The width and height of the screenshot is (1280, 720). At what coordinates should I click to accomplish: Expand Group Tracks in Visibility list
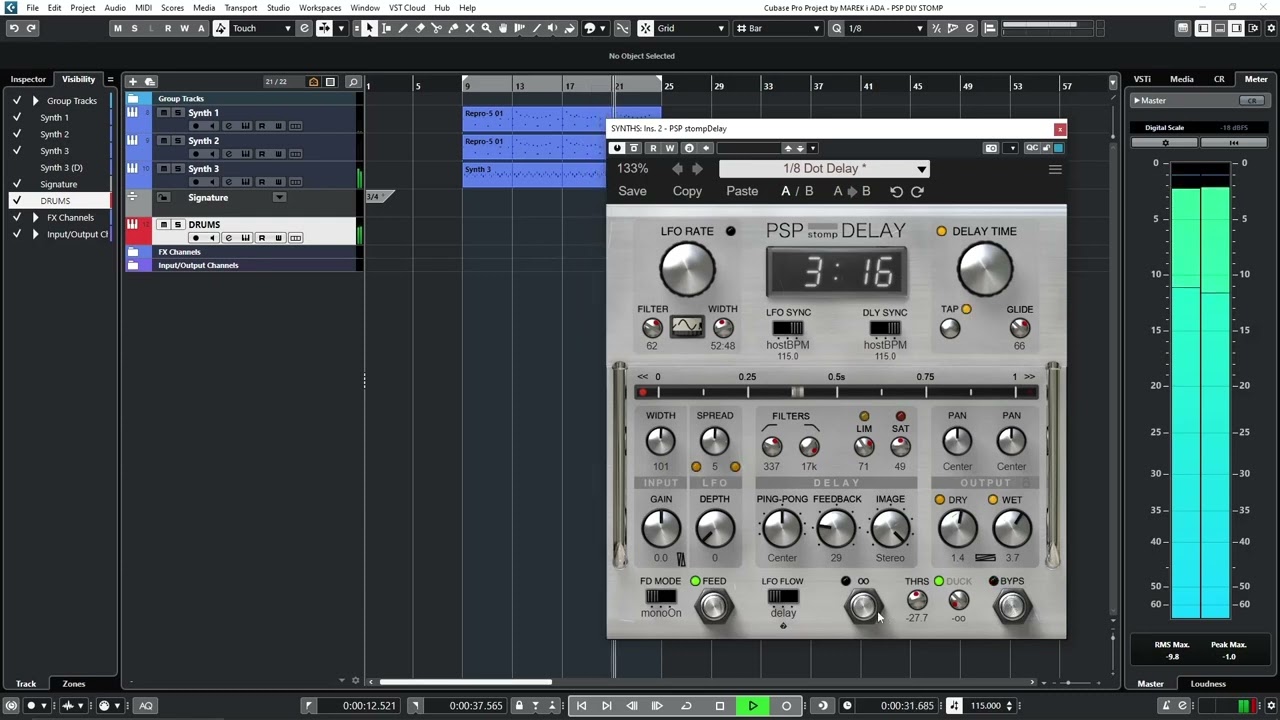coord(36,101)
